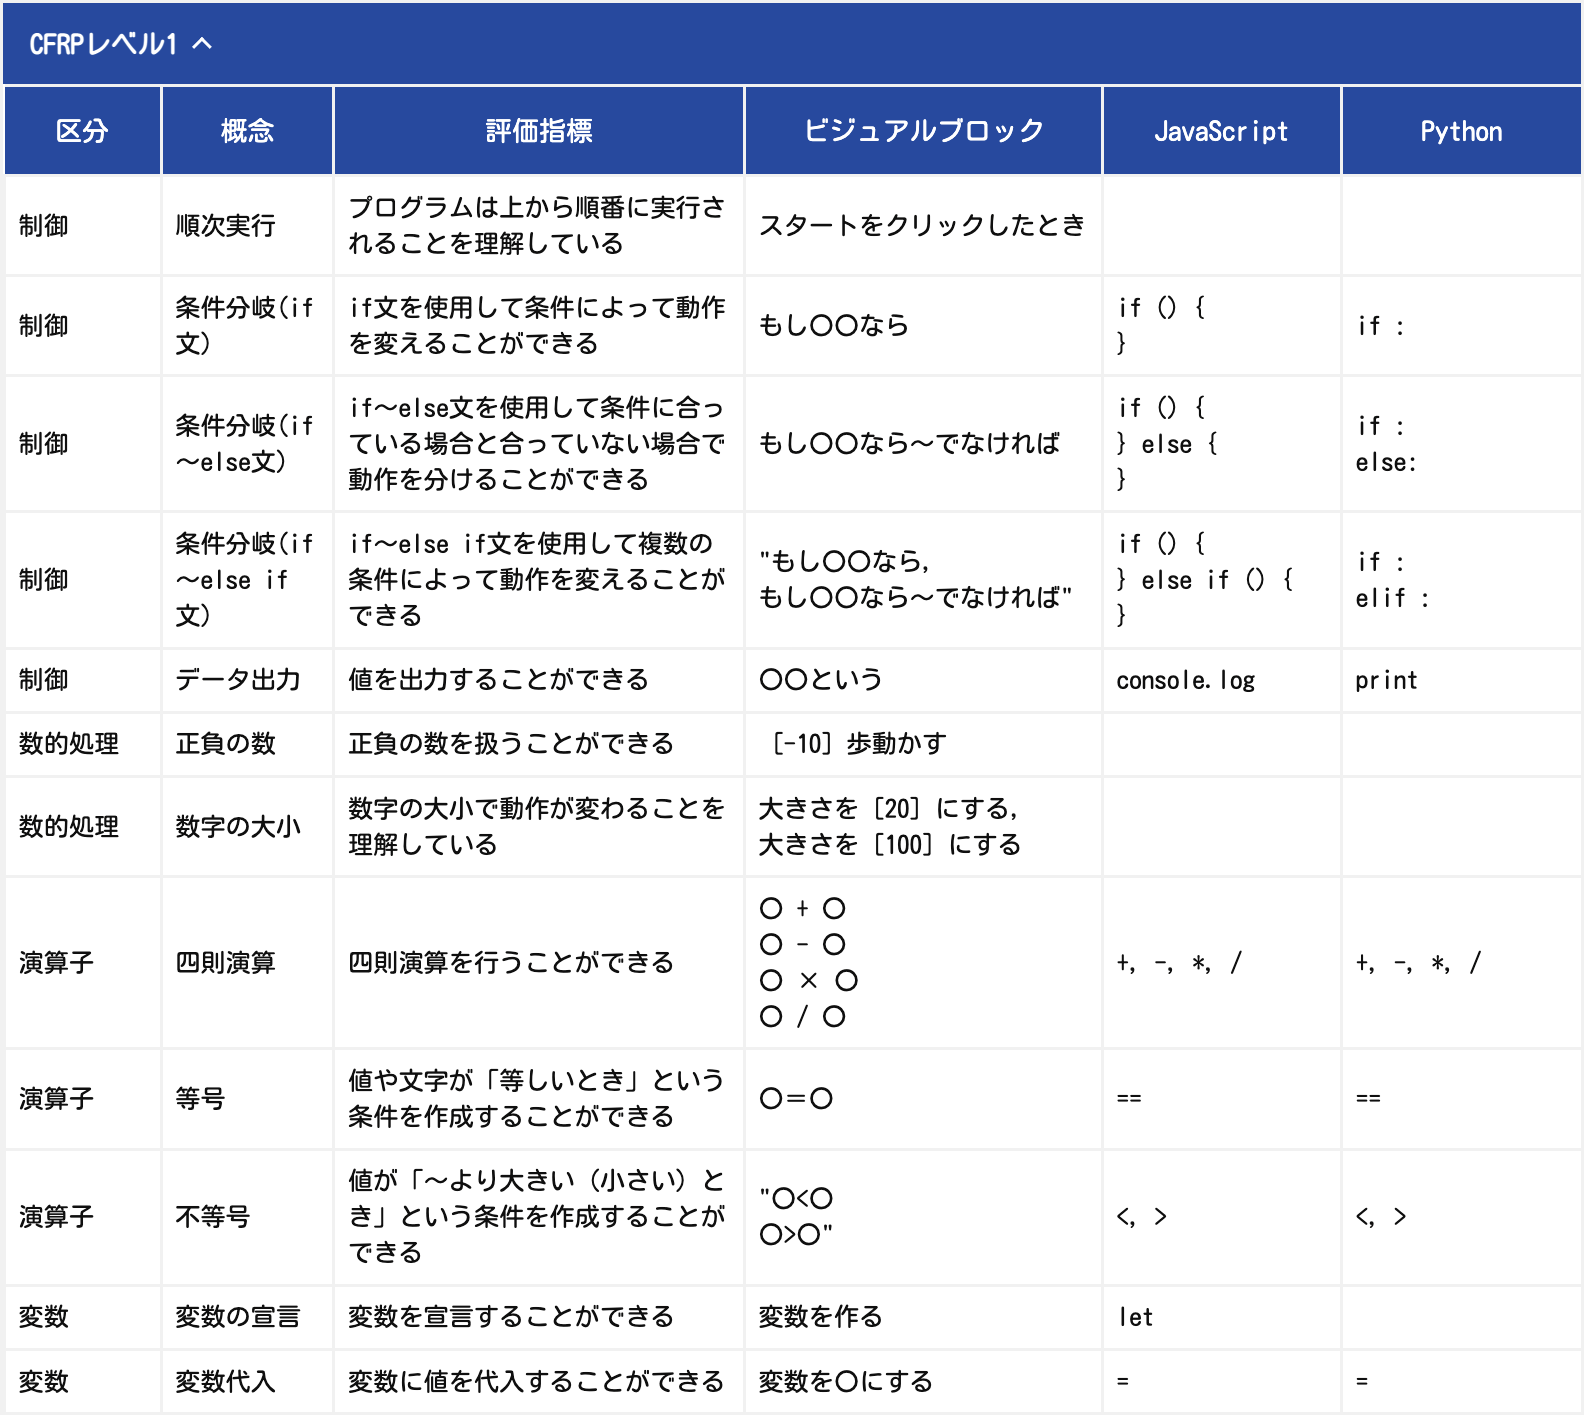Click the print Python cell
1588x1416 pixels.
coord(1386,680)
